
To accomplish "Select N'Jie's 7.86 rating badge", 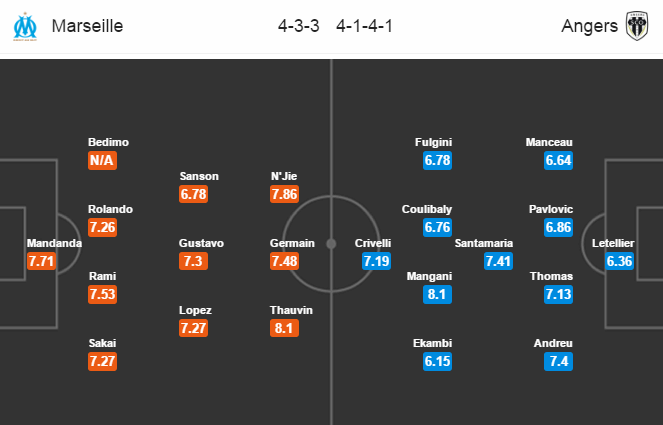I will click(284, 194).
